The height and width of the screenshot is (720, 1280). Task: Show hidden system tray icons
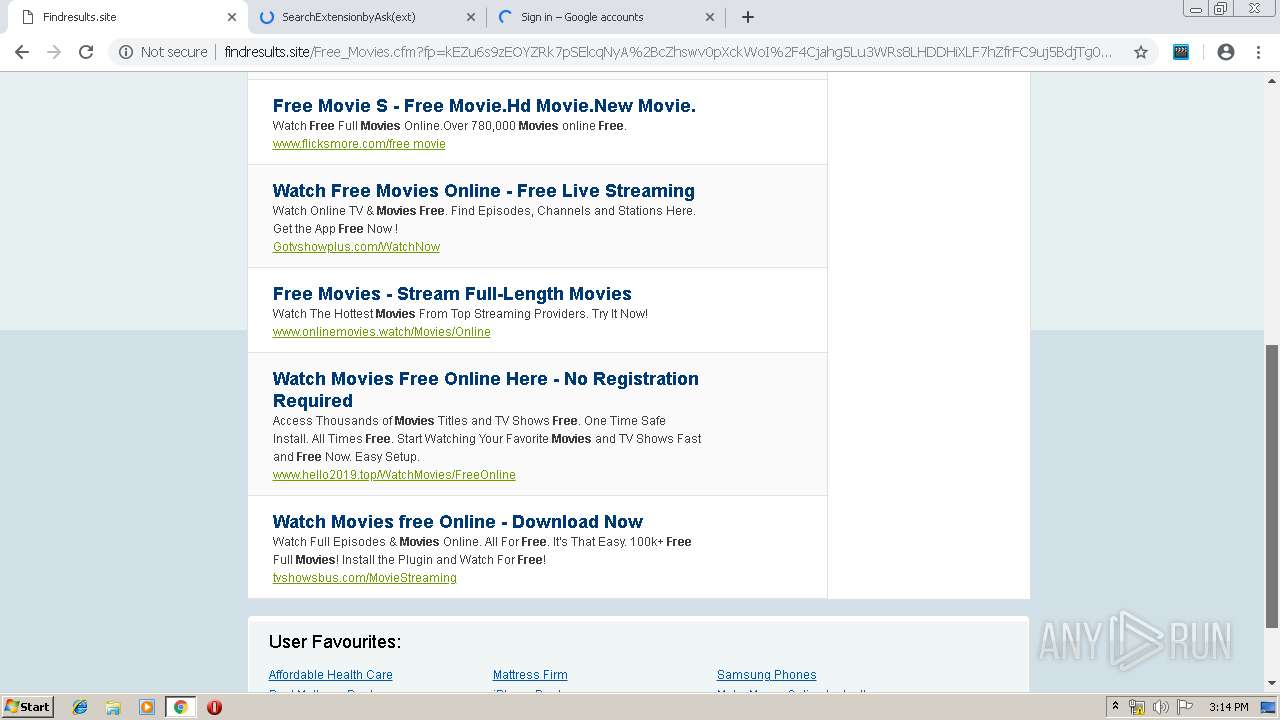1115,707
